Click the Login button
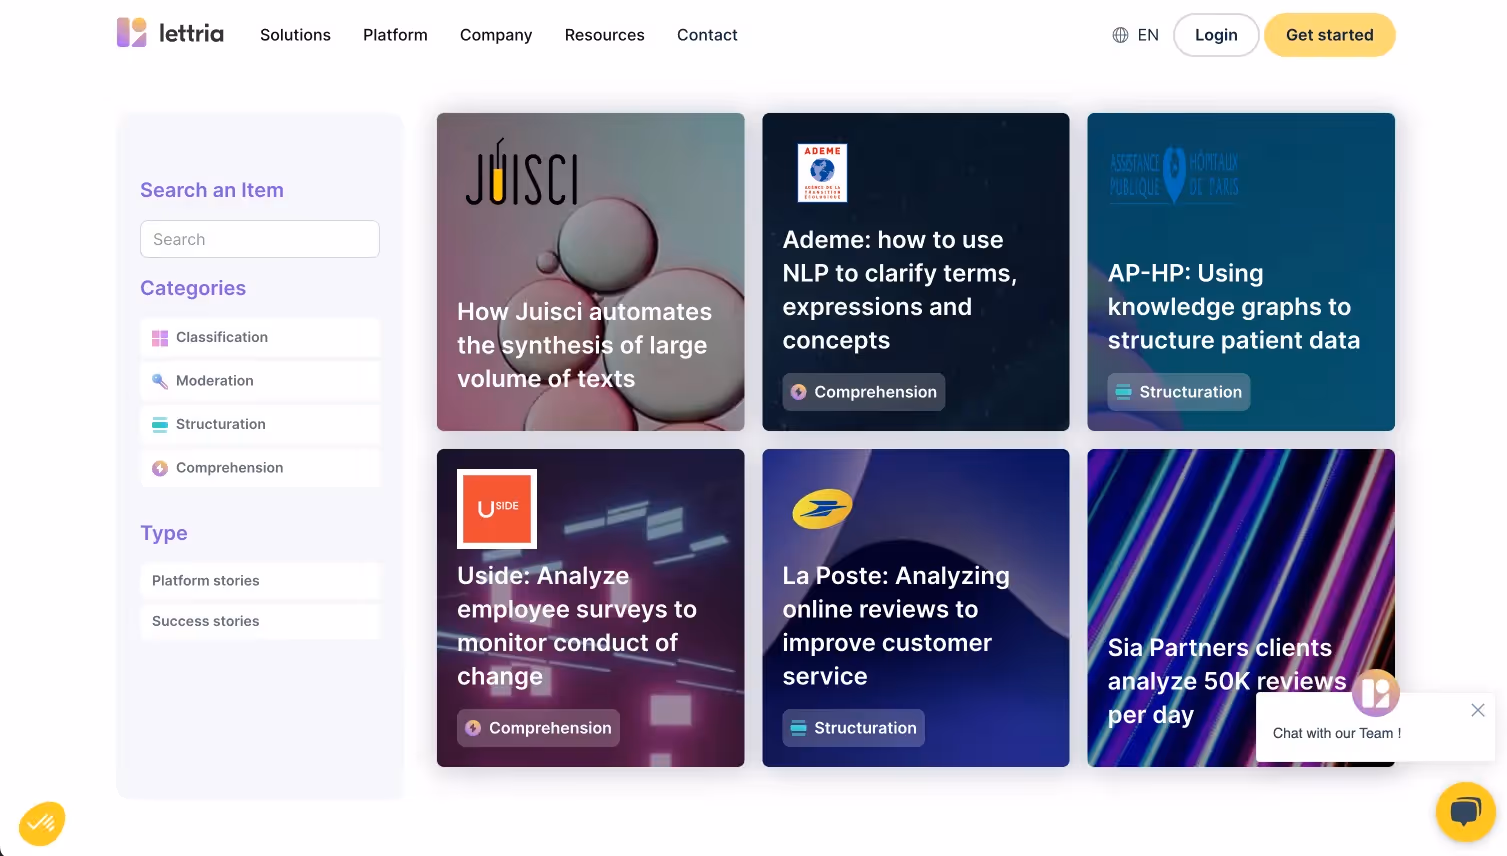1507x856 pixels. (1216, 35)
